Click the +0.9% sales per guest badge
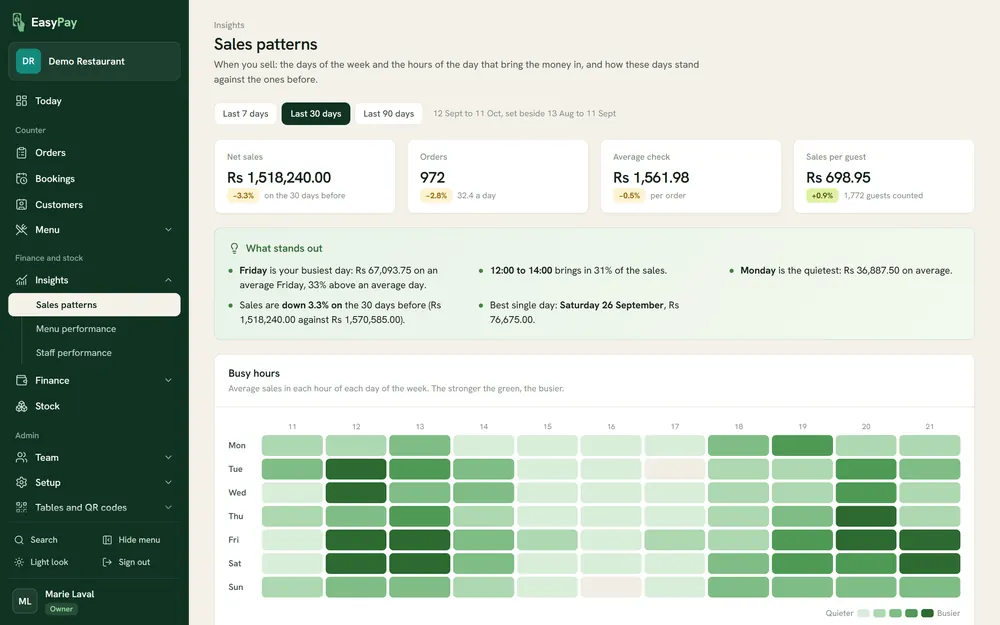 point(822,196)
